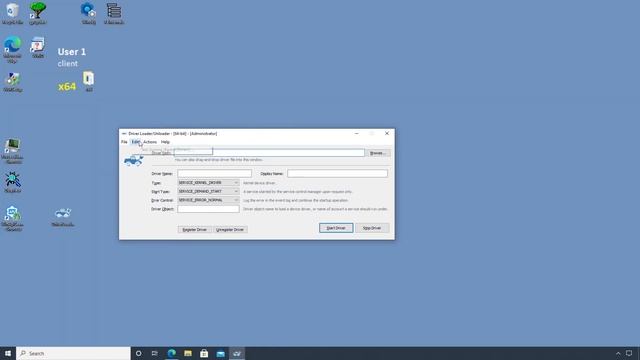Click the Start Driver button
Screen dimensions: 640x360
click(x=336, y=228)
